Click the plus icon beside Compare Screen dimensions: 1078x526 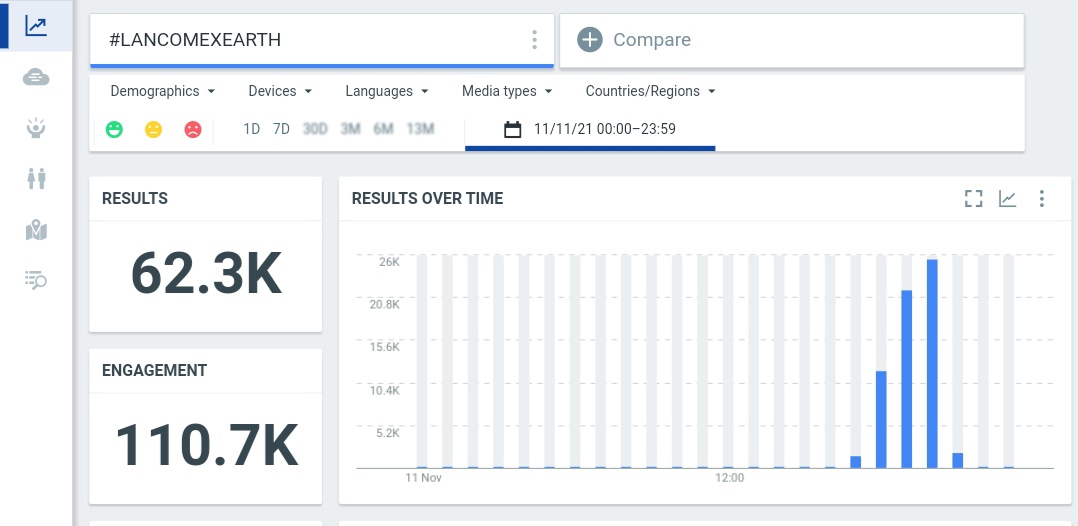pyautogui.click(x=590, y=40)
